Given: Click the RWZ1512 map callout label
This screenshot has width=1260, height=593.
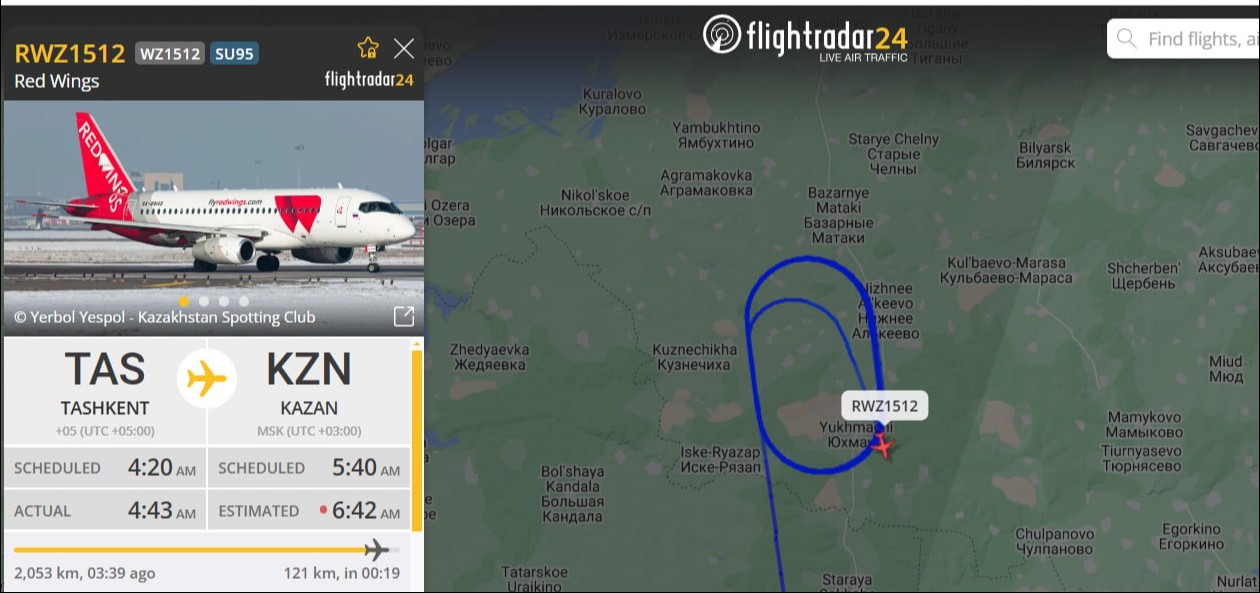Looking at the screenshot, I should click(885, 406).
